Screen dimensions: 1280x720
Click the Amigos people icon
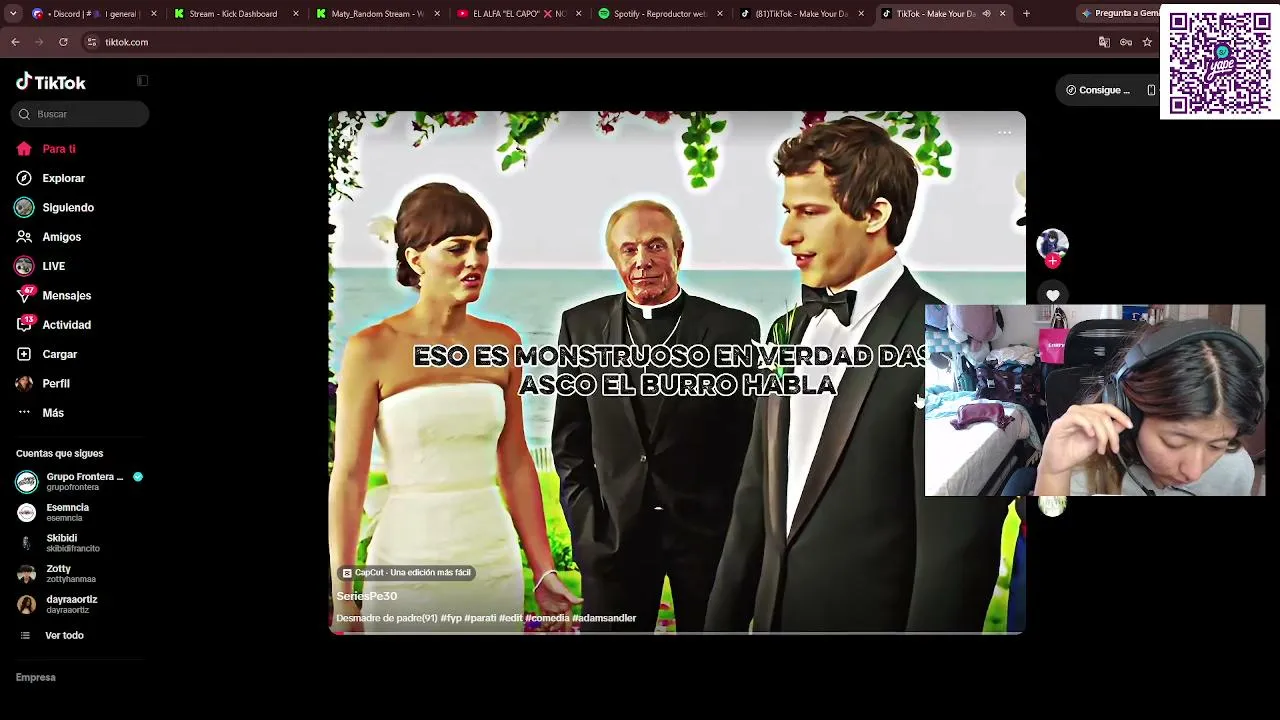24,237
